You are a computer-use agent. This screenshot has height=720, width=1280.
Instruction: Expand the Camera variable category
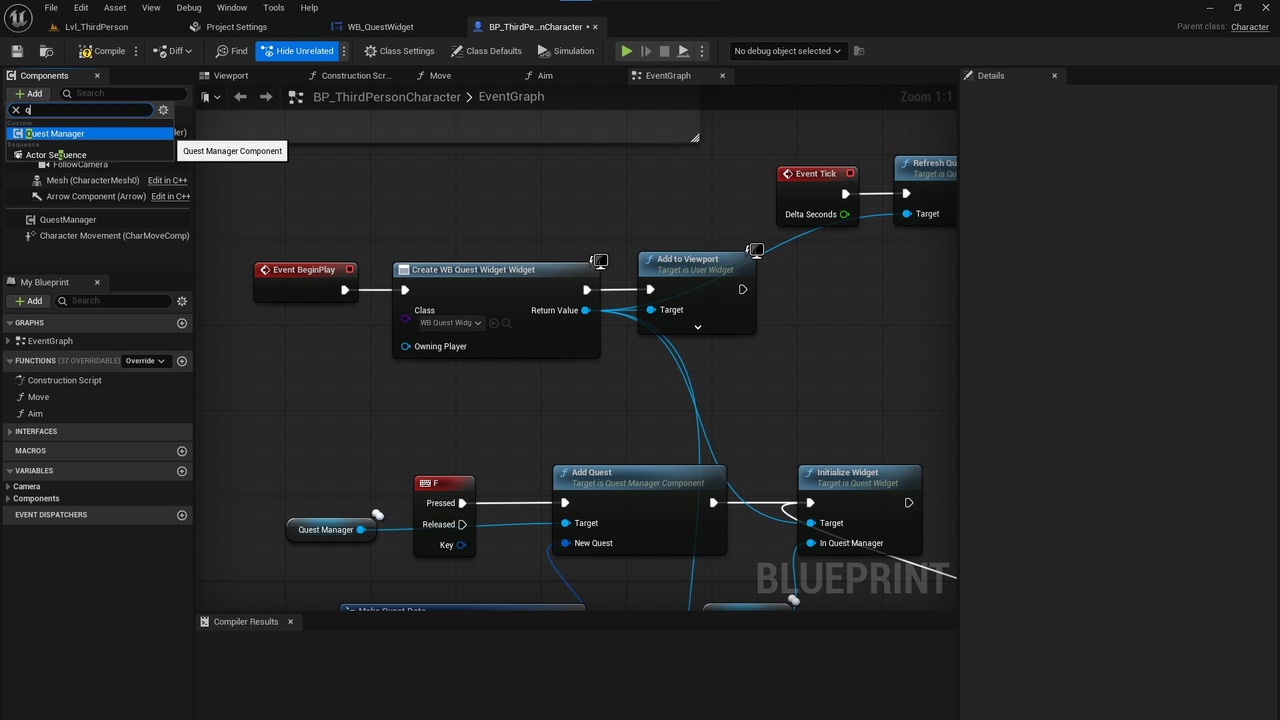pos(9,487)
